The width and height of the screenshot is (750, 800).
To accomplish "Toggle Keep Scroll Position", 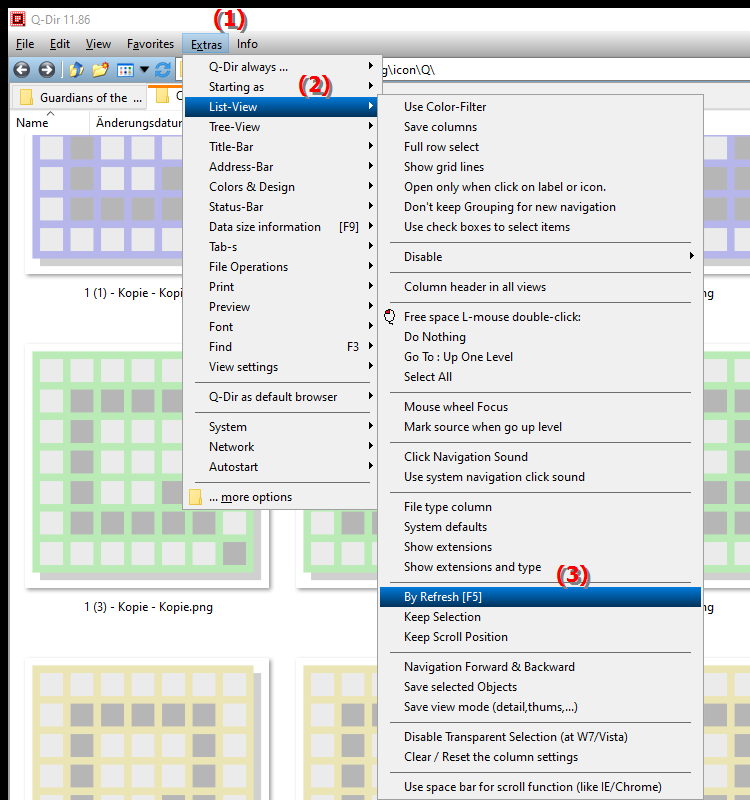I will pos(541,637).
